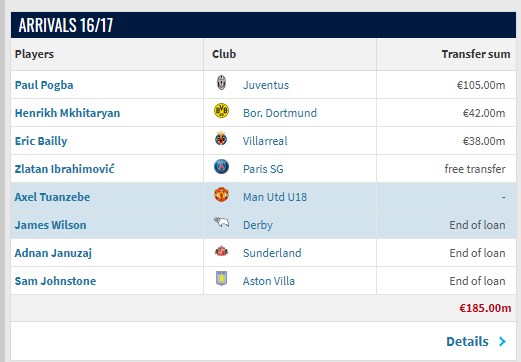Image resolution: width=521 pixels, height=362 pixels.
Task: Open the Details arrow chevron
Action: (502, 341)
